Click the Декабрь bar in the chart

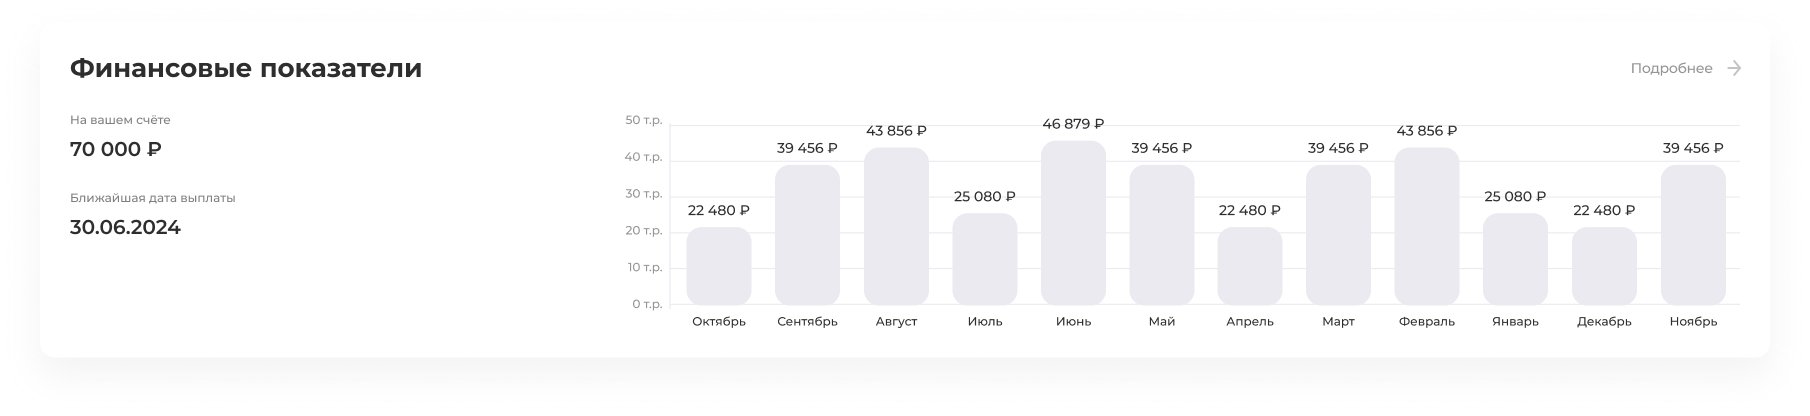click(1604, 266)
